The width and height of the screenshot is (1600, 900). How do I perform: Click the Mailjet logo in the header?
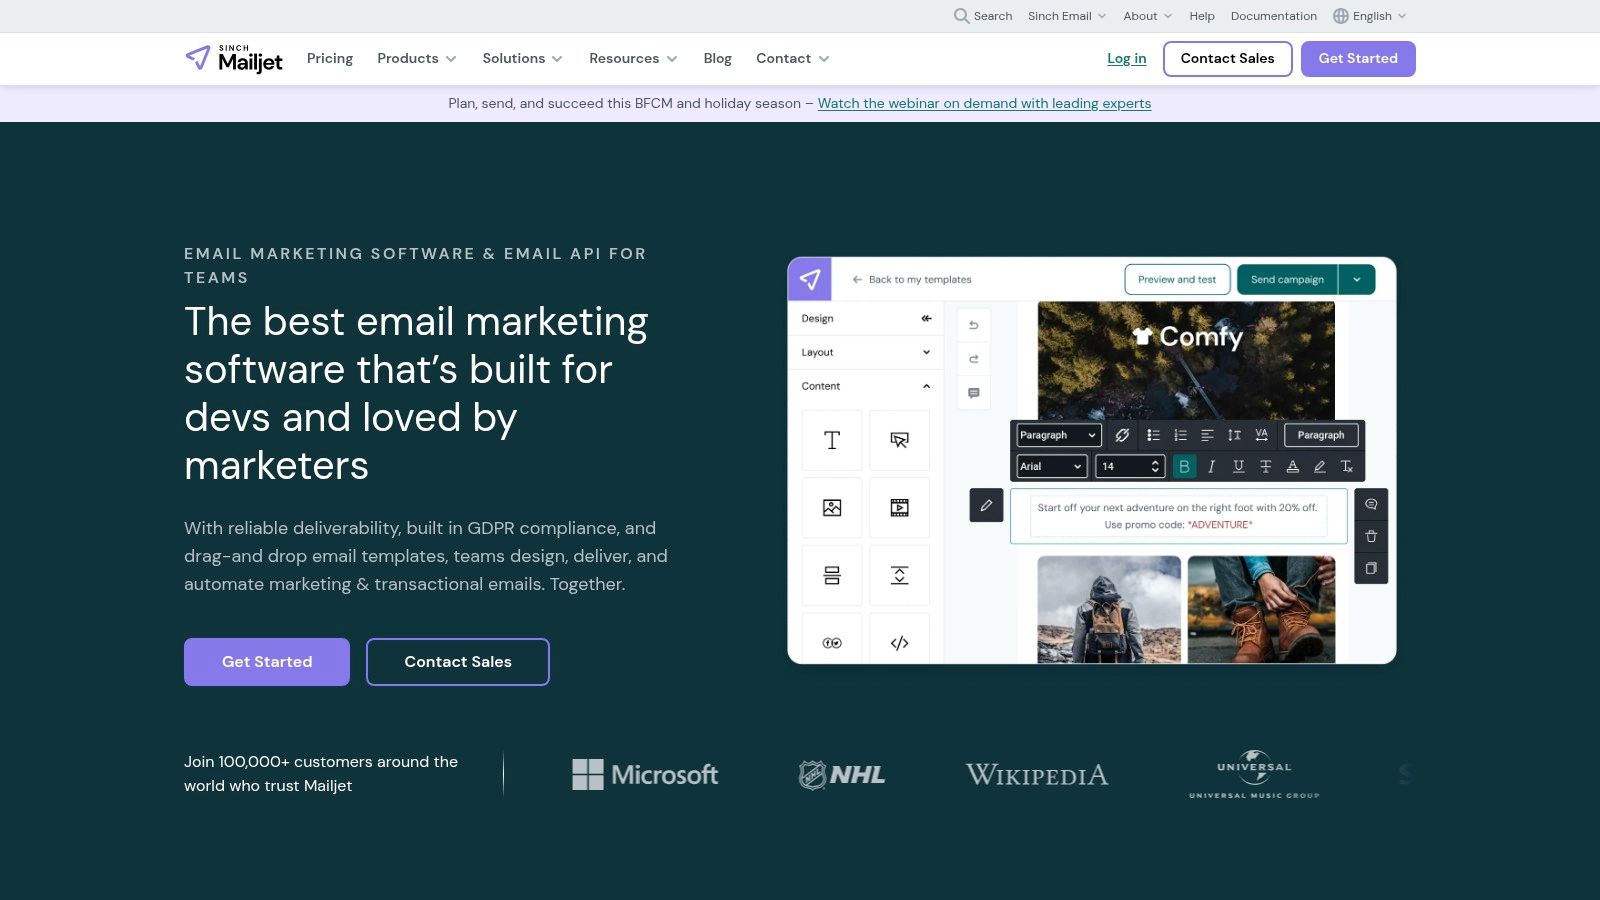coord(234,59)
